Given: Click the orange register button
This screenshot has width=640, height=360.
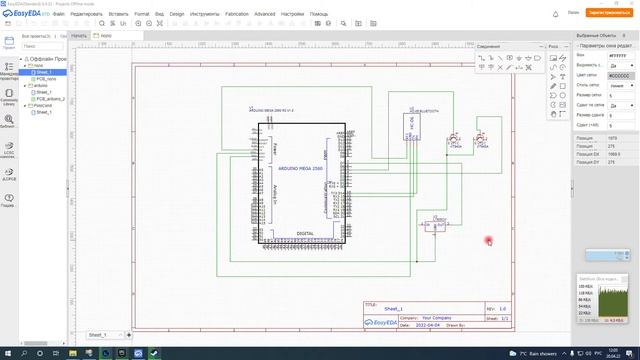Looking at the screenshot, I should 609,13.
